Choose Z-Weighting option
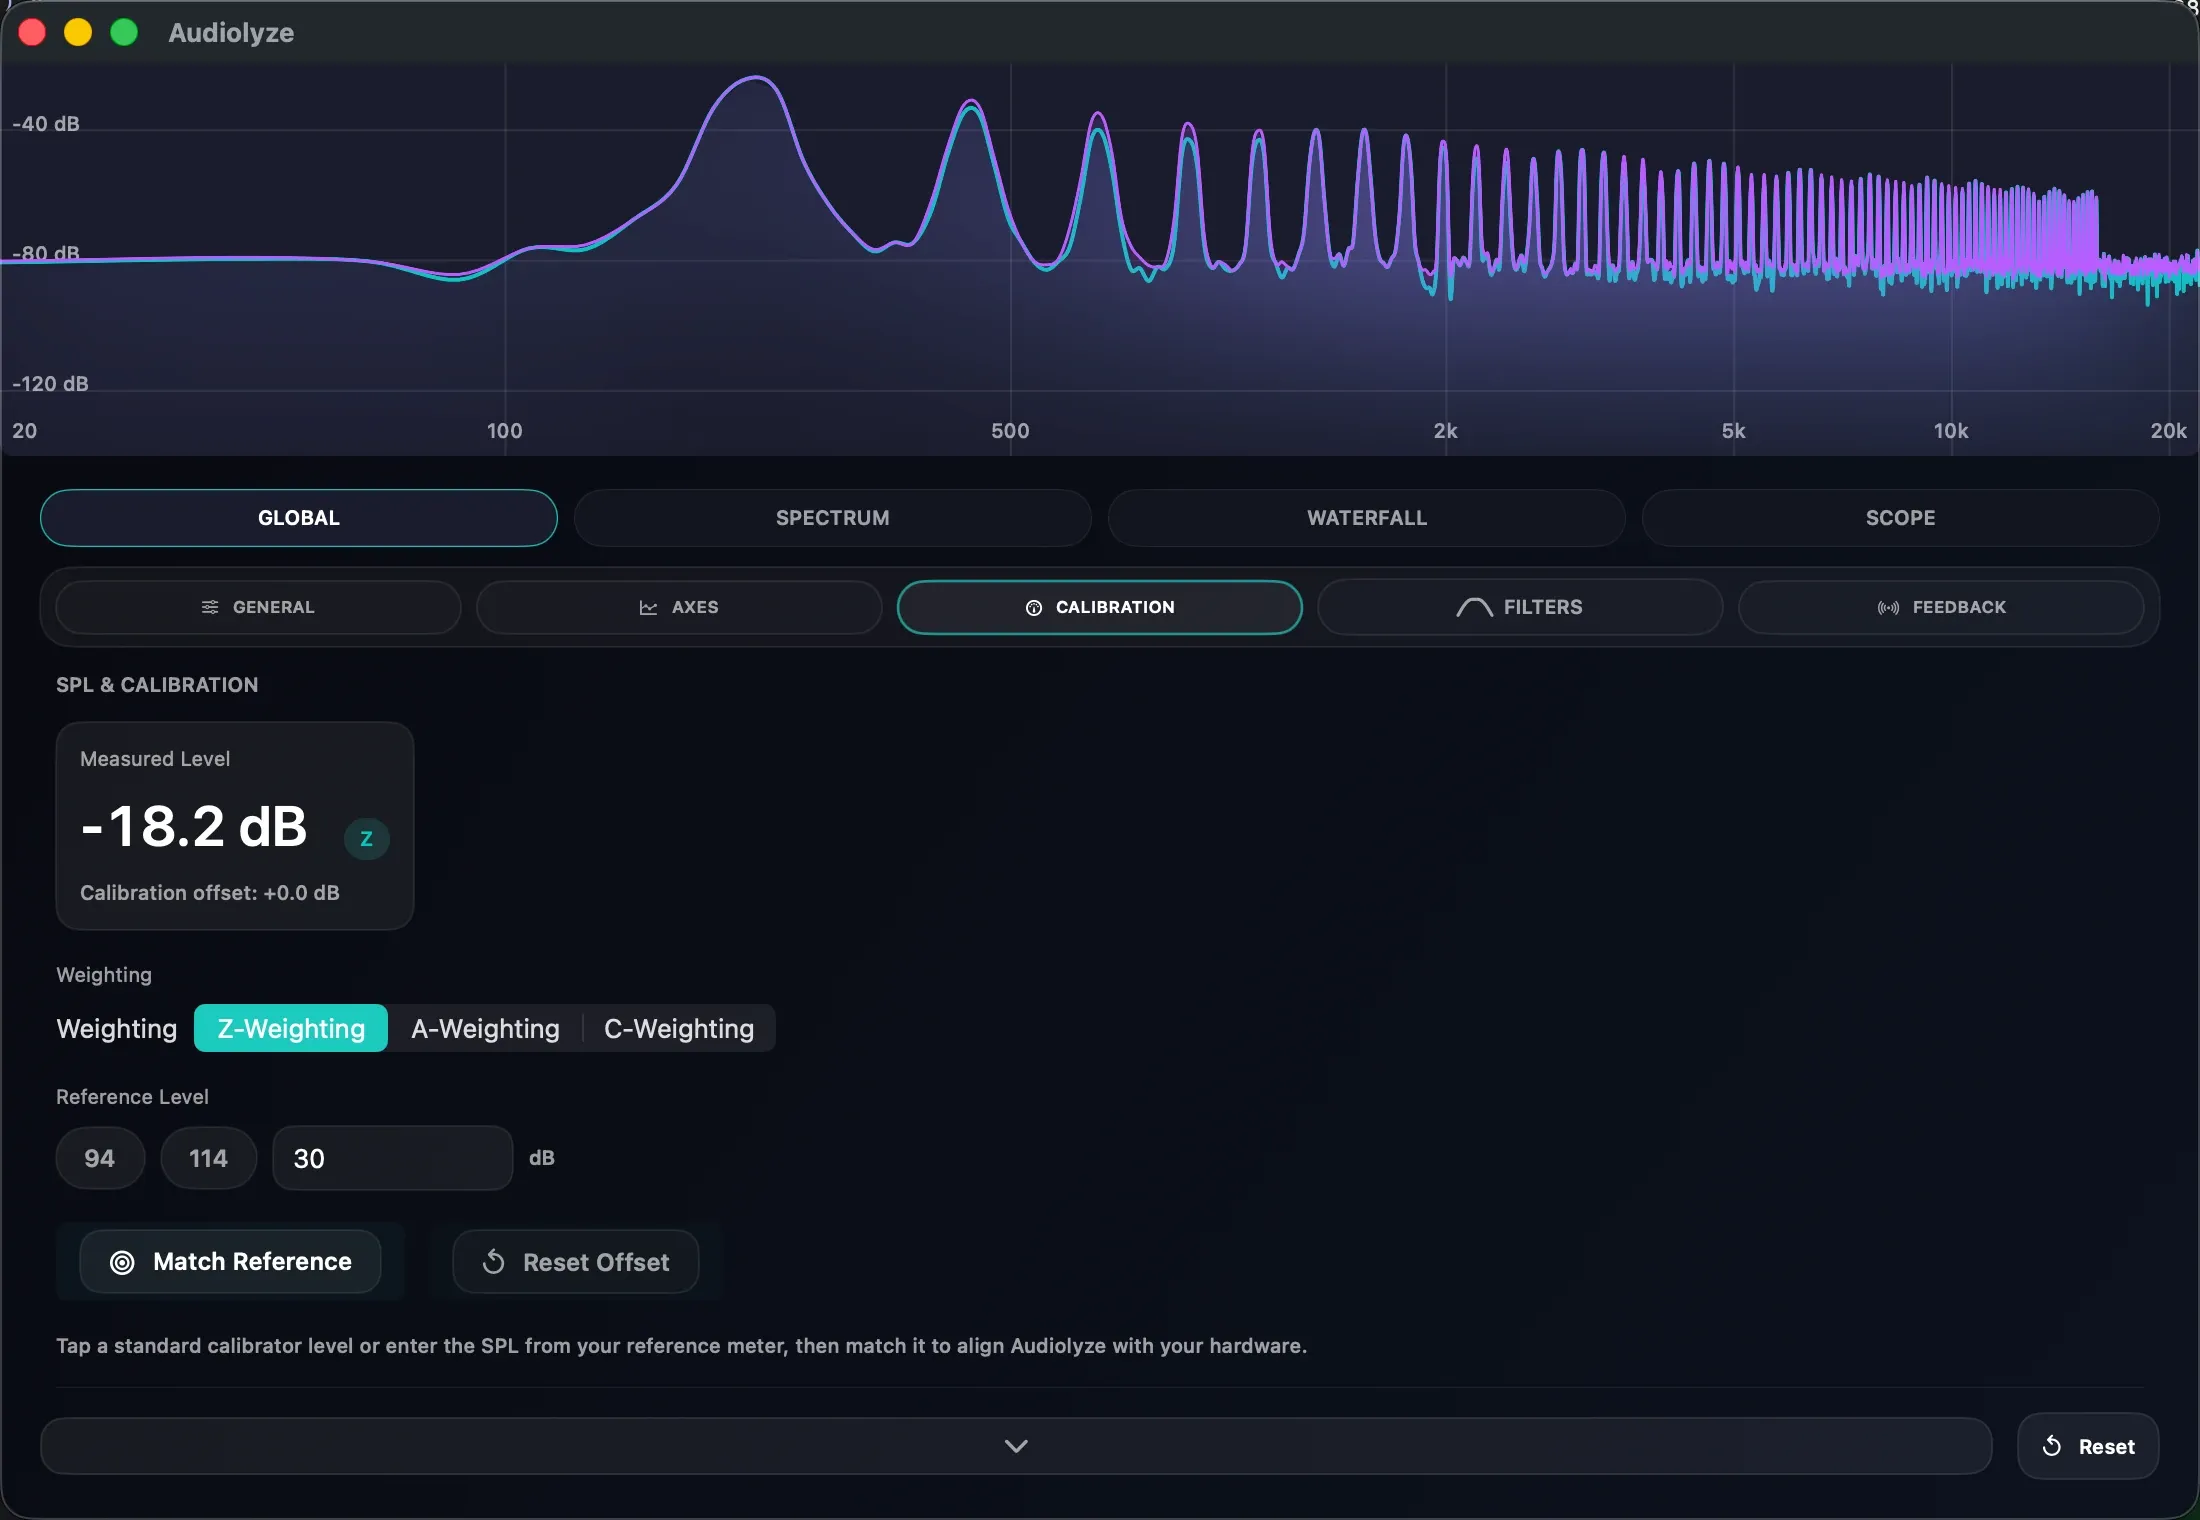 [291, 1028]
